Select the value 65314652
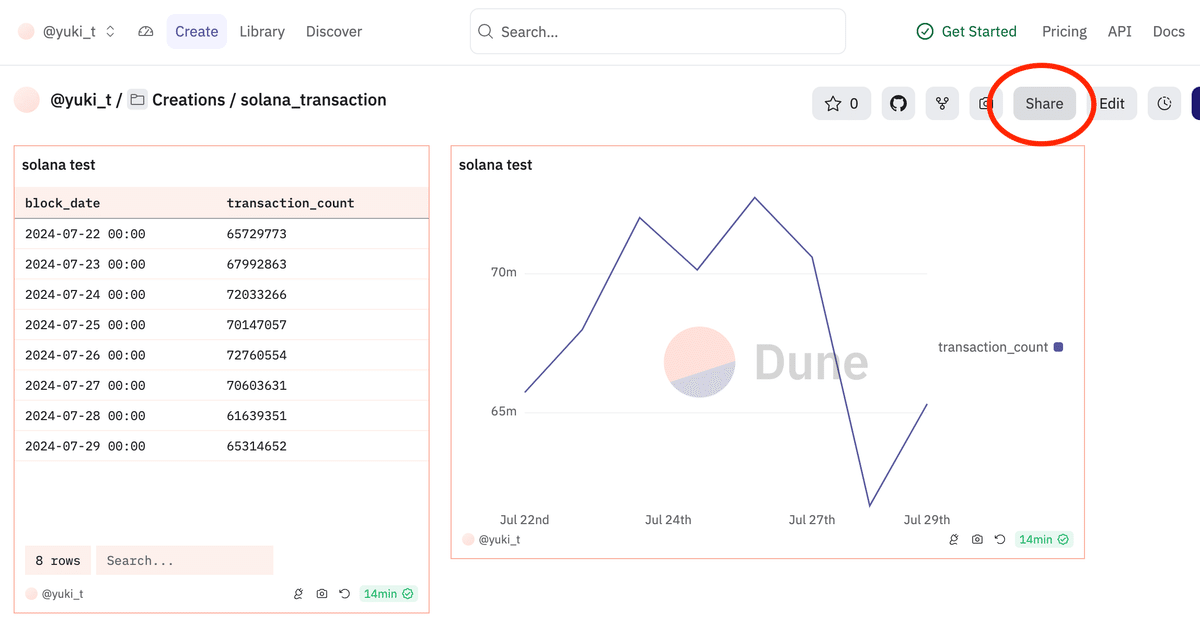Screen dimensions: 1200x627 pyautogui.click(x=257, y=446)
